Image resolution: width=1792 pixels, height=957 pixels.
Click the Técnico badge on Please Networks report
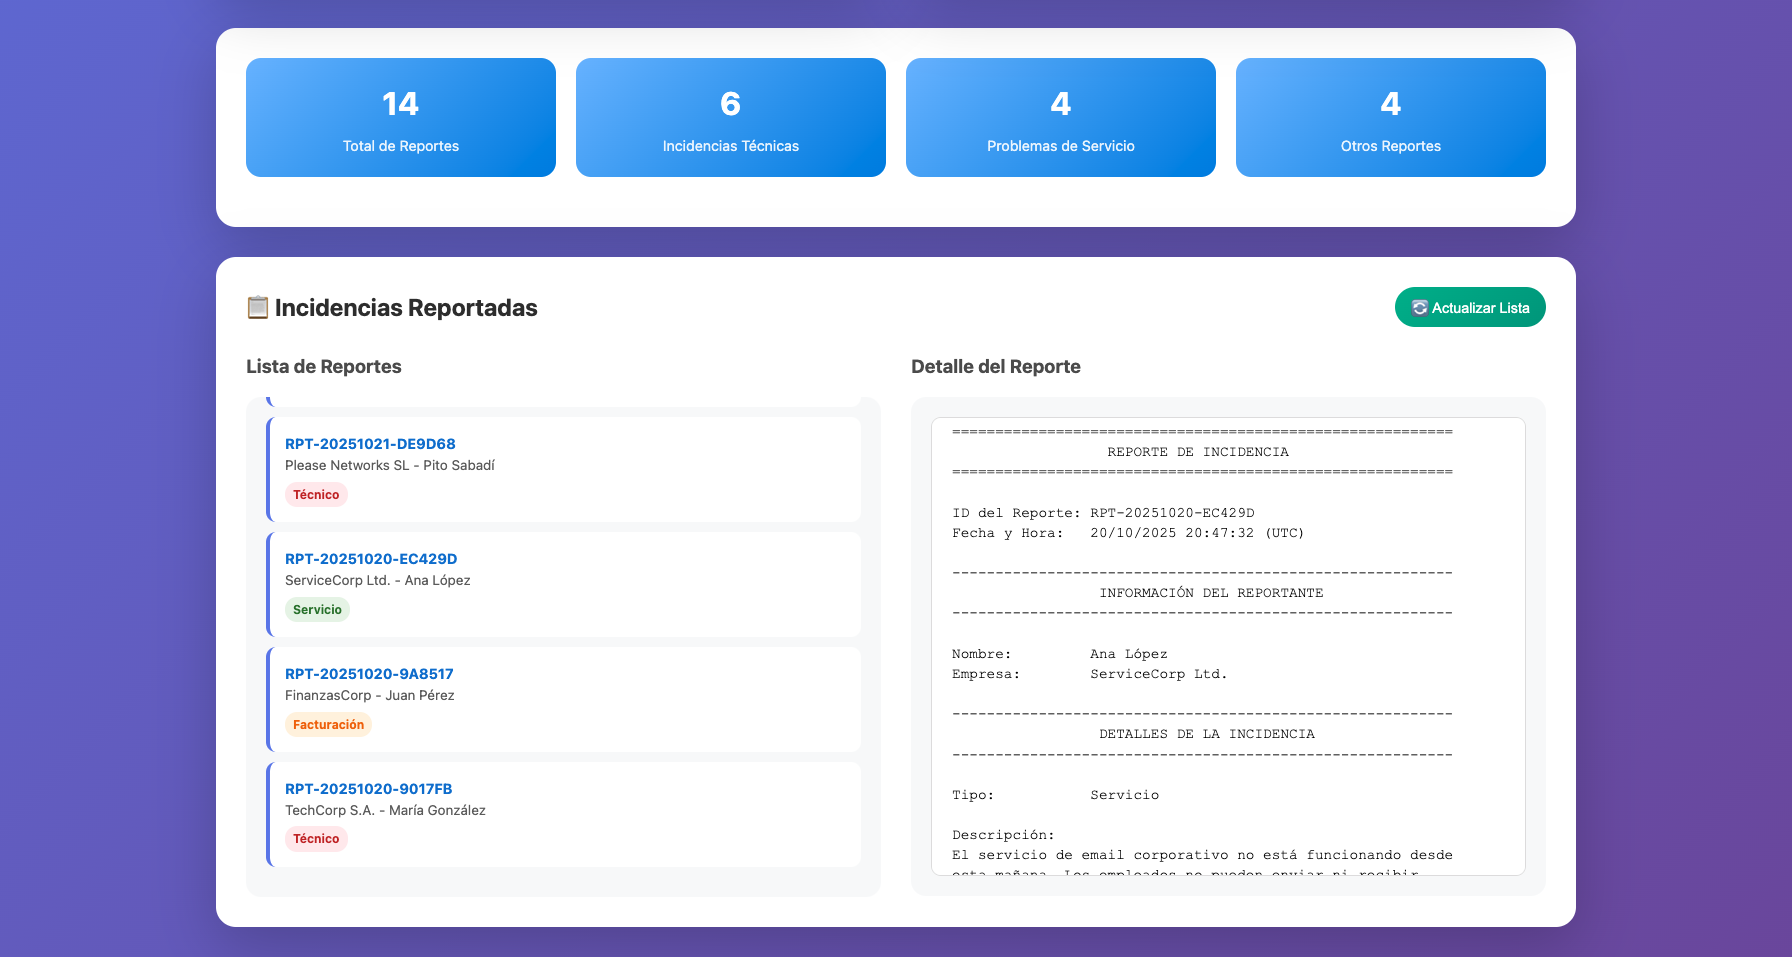coord(316,494)
